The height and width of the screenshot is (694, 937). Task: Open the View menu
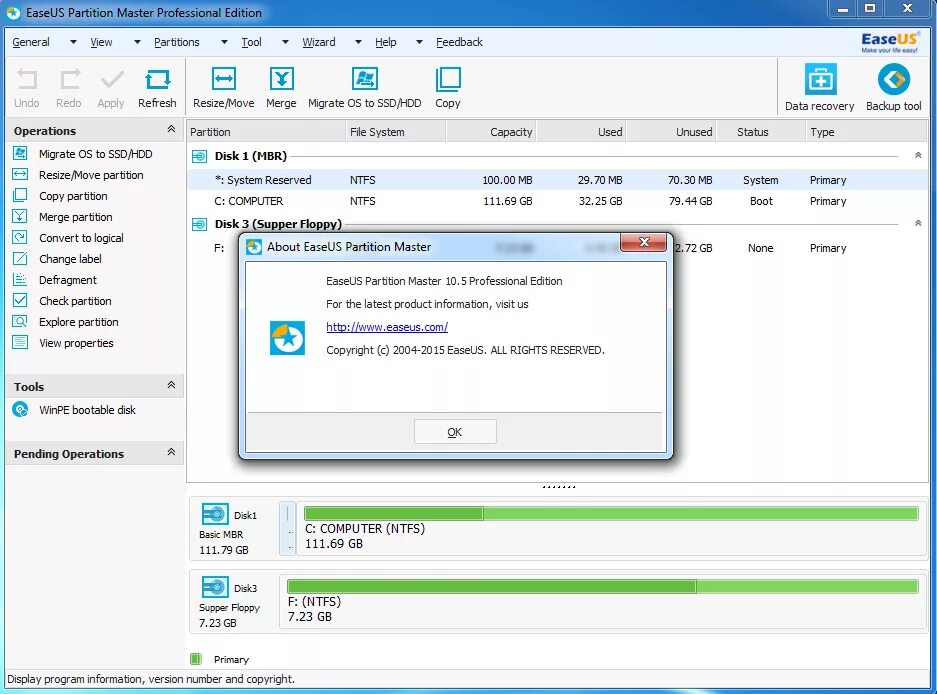coord(101,42)
